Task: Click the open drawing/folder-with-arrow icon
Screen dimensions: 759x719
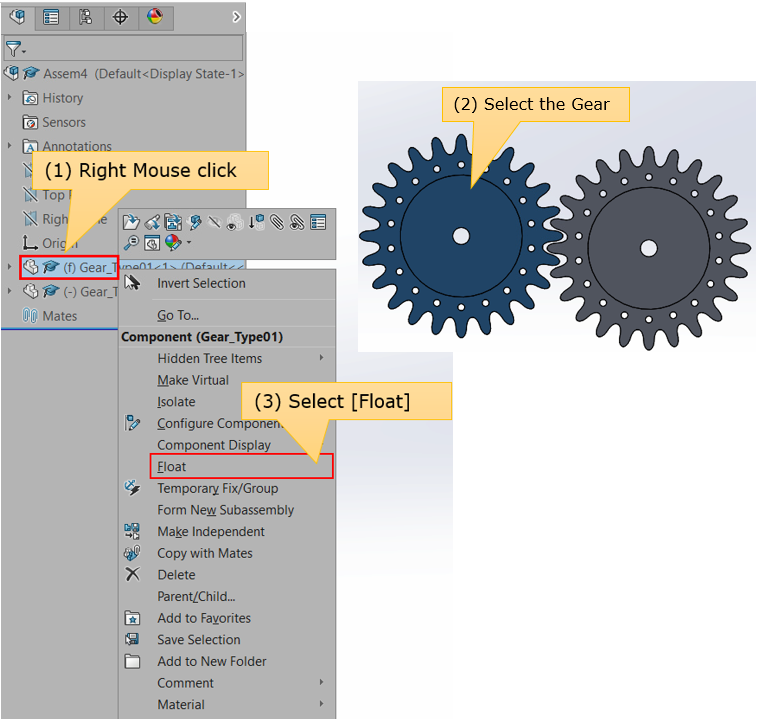Action: (x=173, y=222)
